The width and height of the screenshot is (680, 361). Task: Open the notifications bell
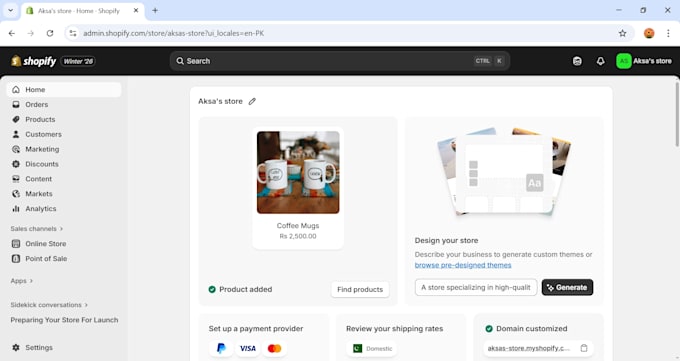tap(600, 61)
